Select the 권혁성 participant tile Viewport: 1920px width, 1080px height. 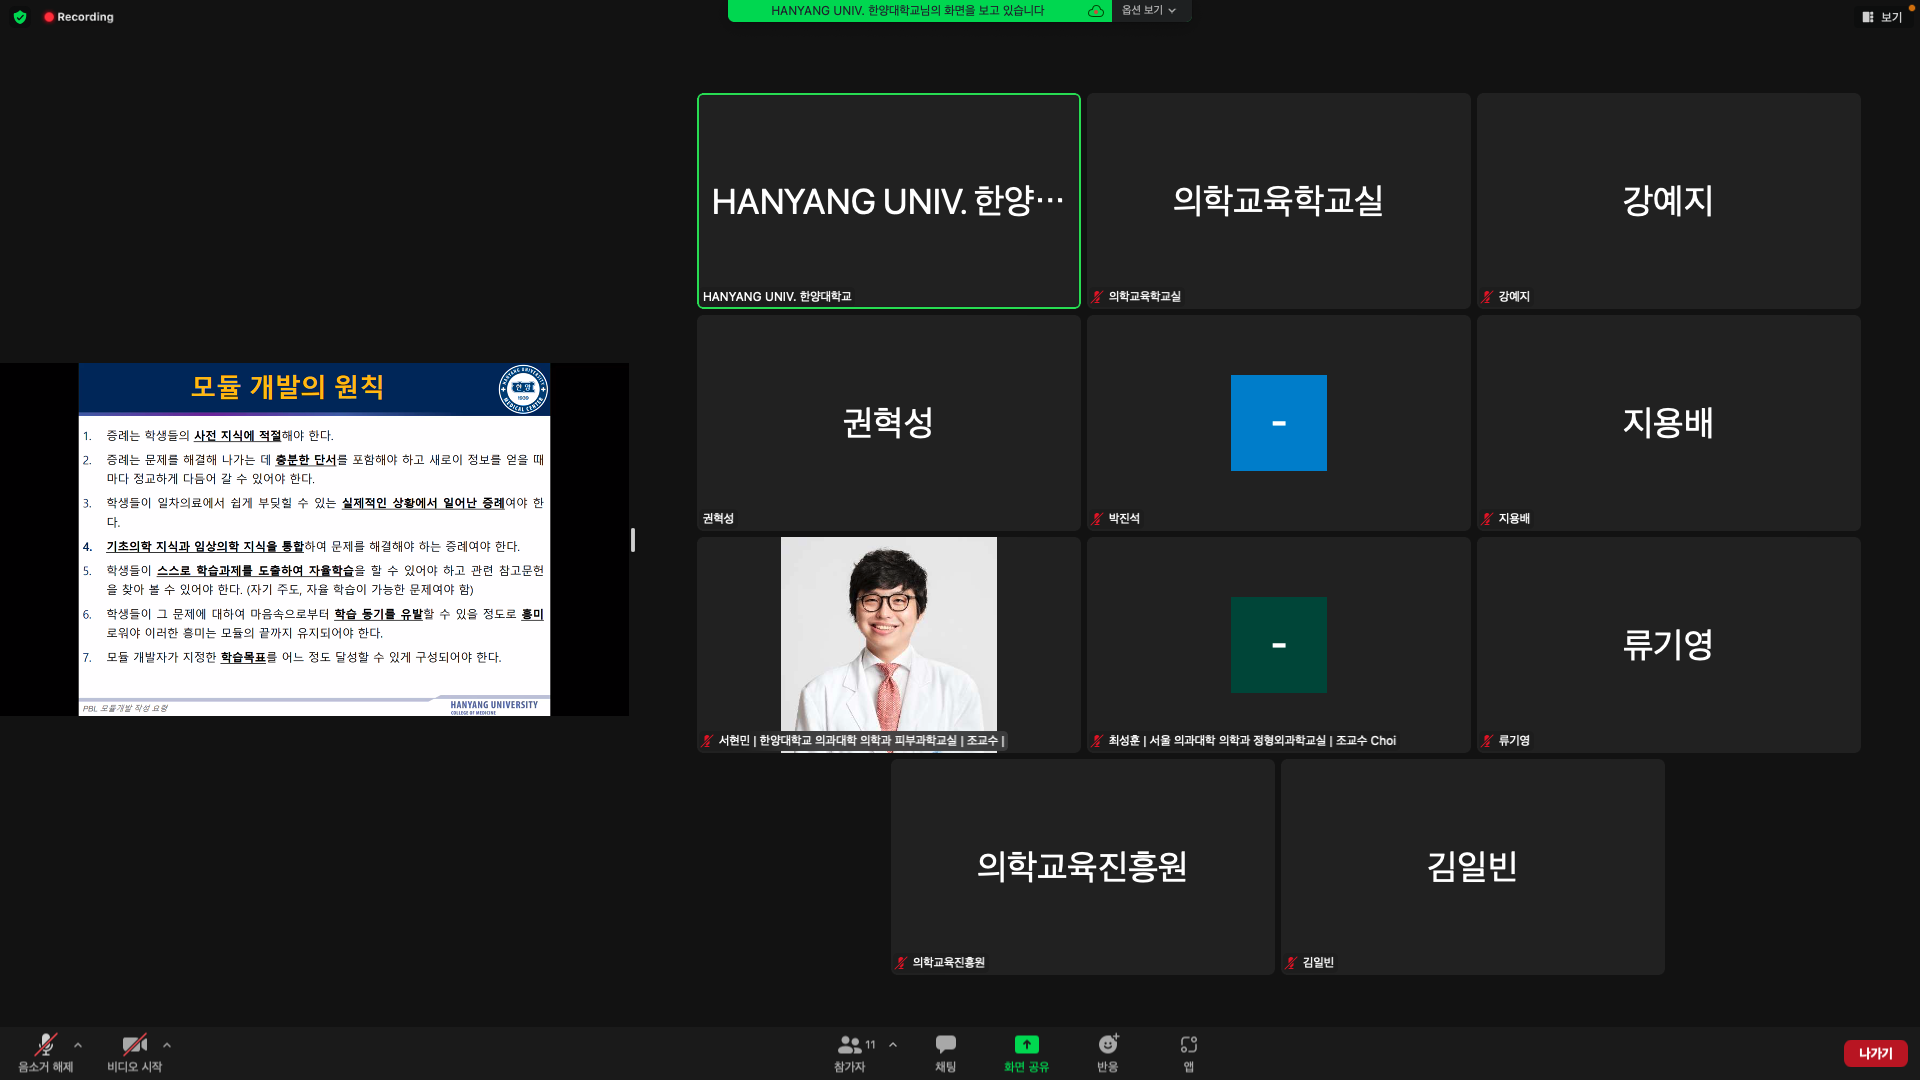(x=888, y=422)
